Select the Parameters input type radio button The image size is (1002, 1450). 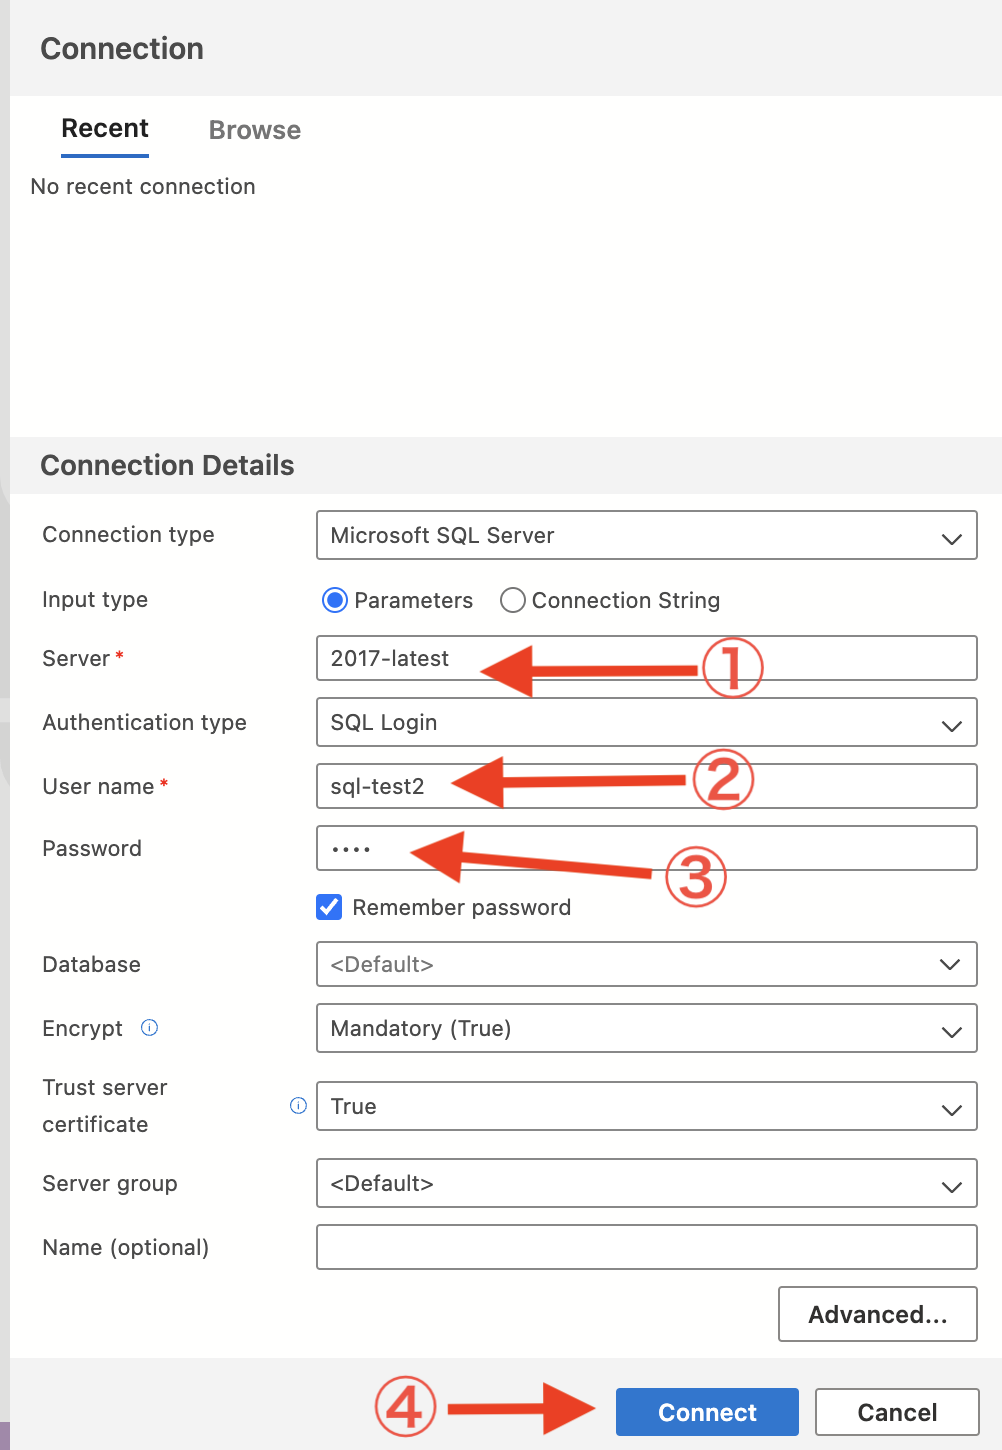(335, 600)
